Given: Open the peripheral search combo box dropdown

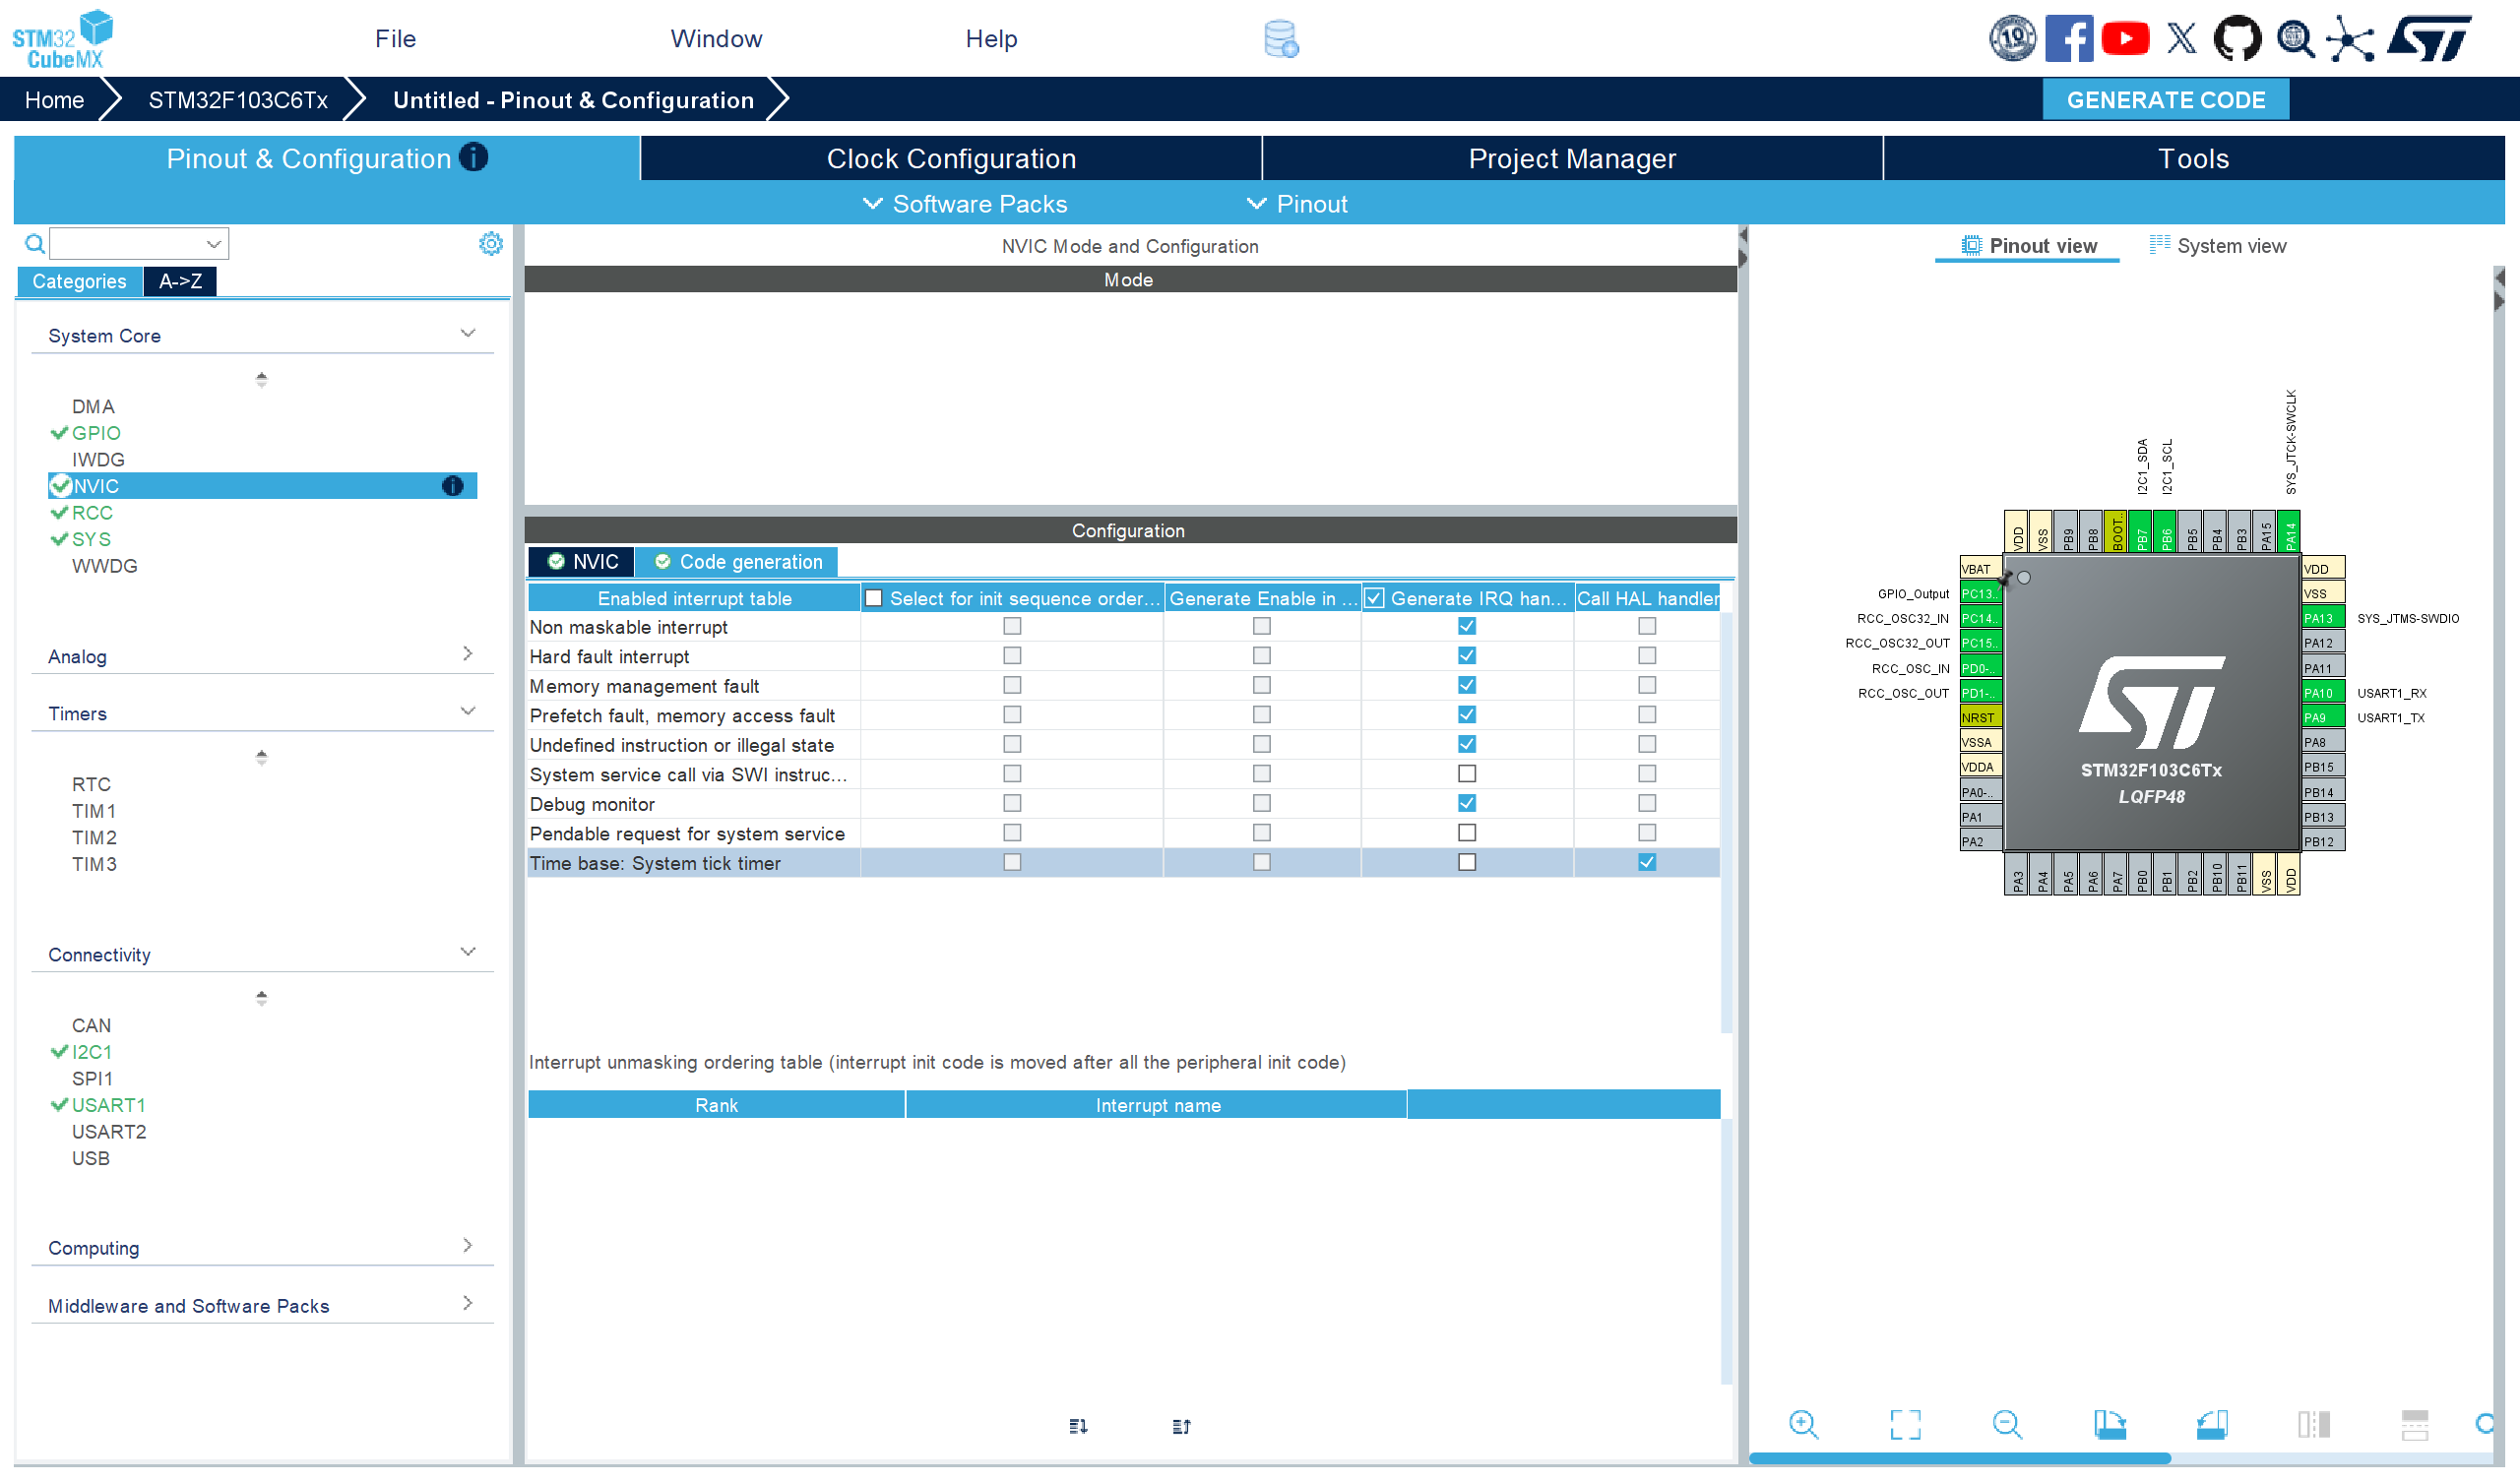Looking at the screenshot, I should pos(213,244).
